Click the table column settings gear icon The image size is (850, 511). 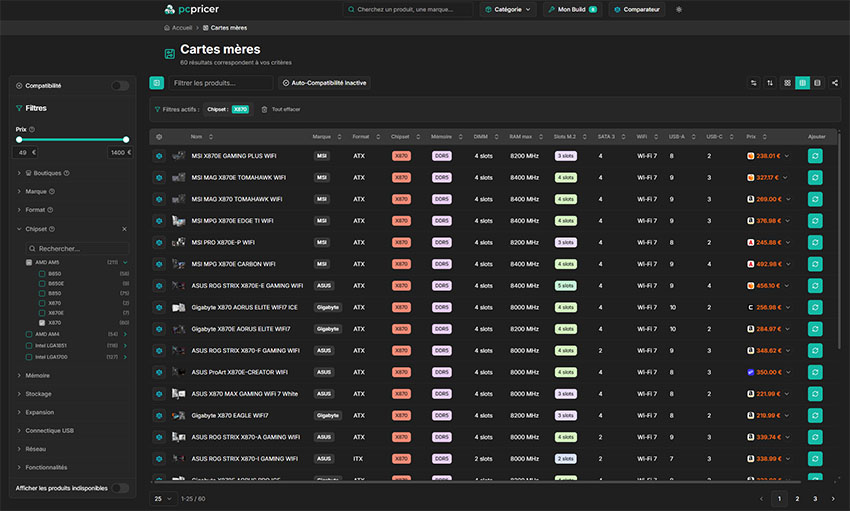coord(159,136)
